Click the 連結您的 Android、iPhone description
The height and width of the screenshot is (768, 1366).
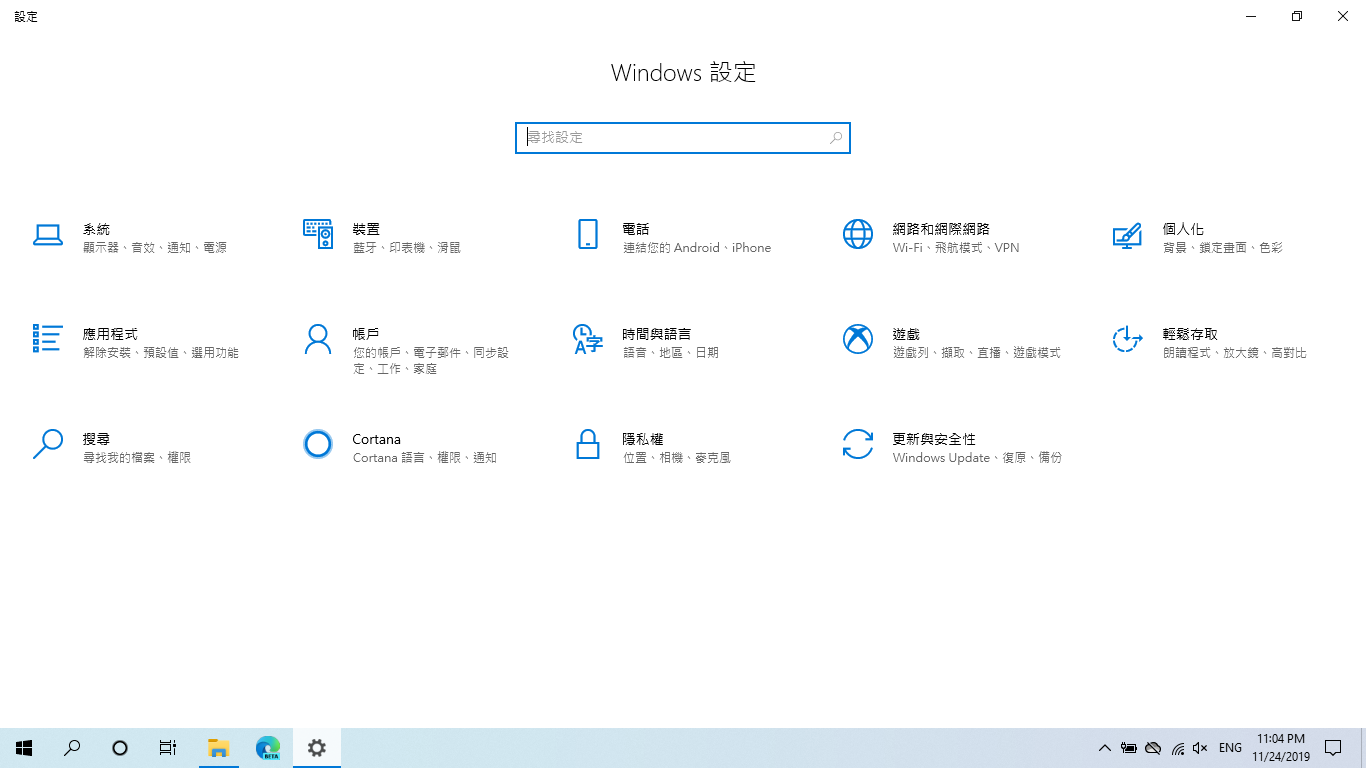[697, 248]
